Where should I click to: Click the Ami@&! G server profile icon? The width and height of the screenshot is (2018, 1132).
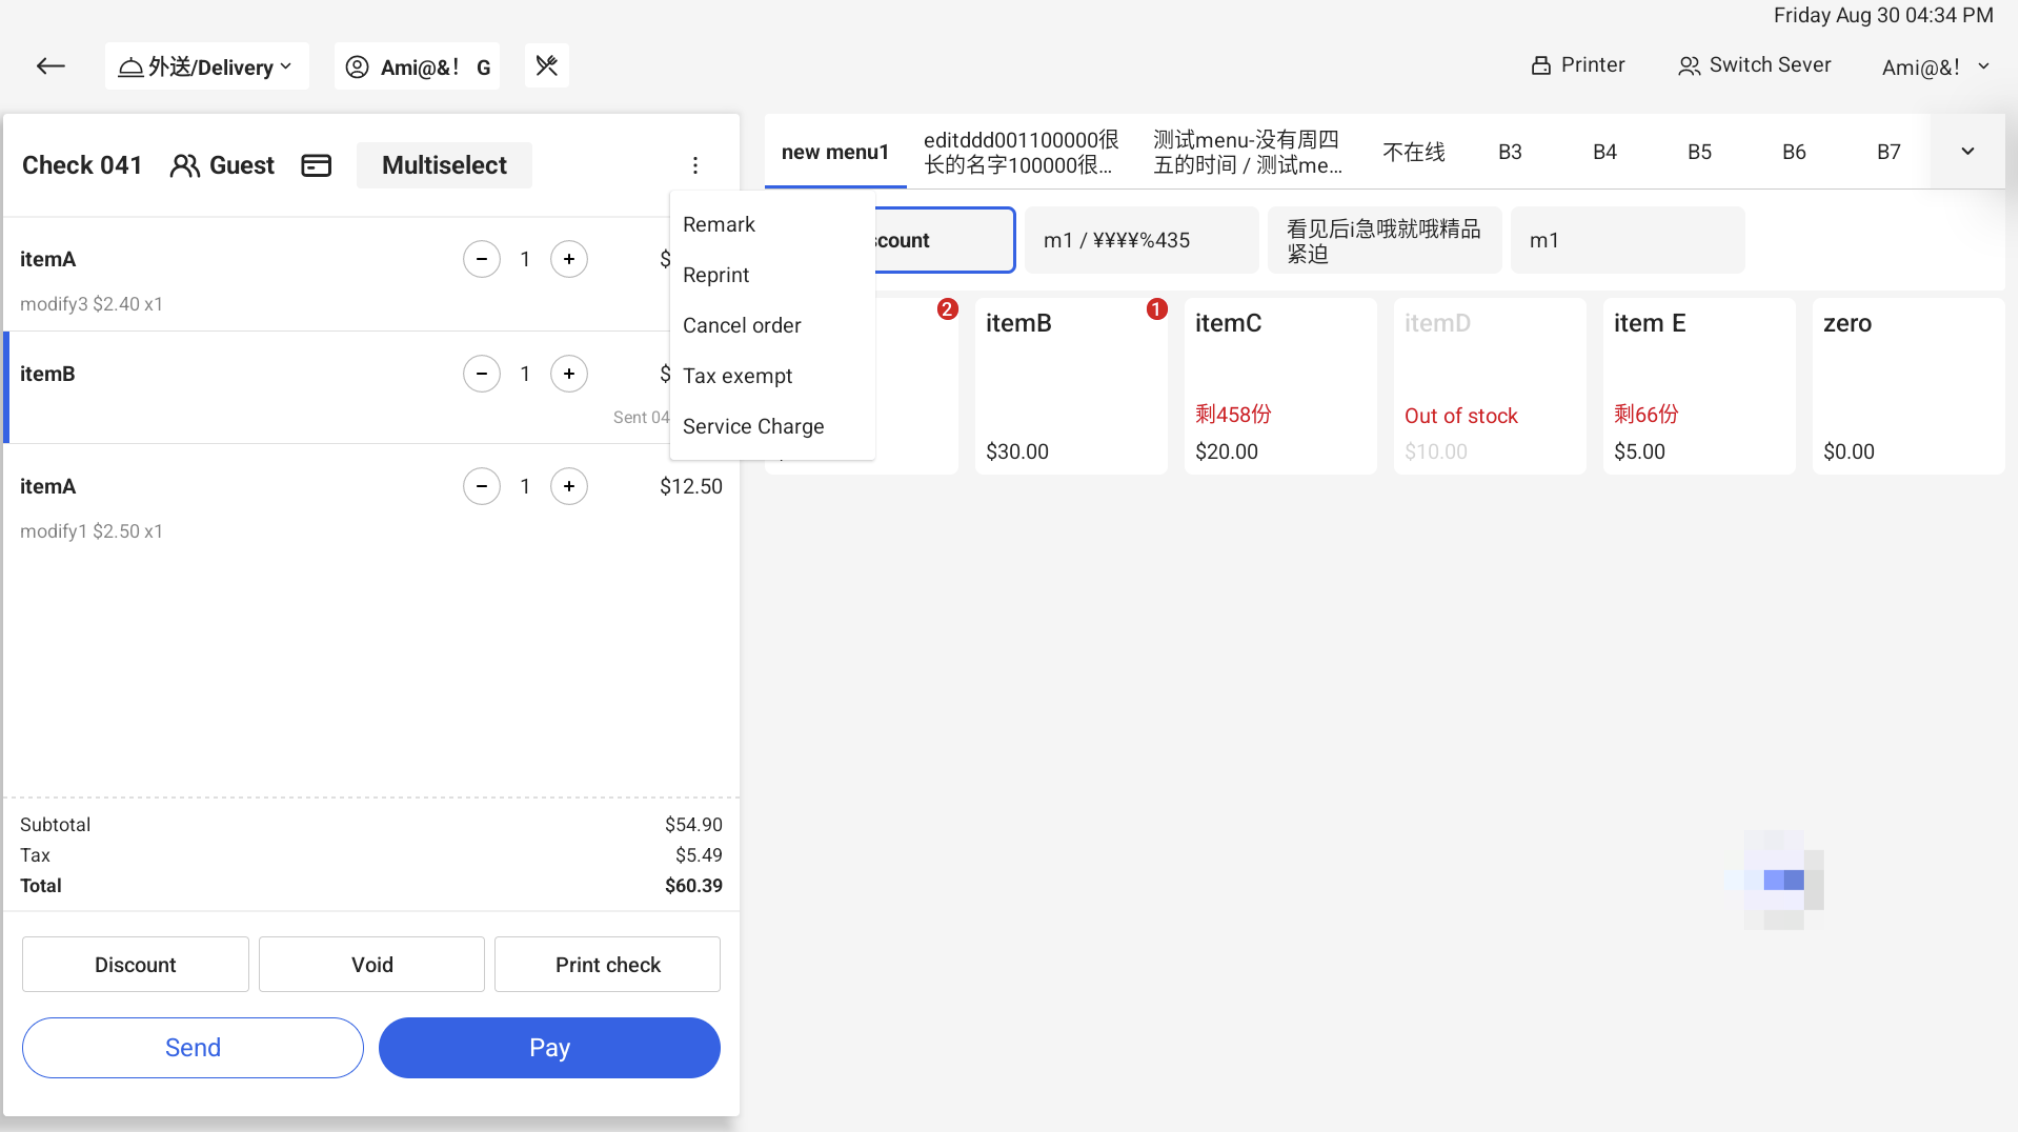tap(357, 66)
